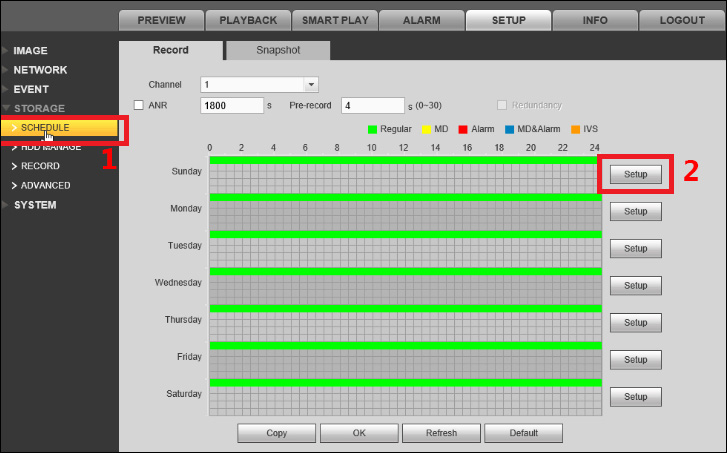Click the yellow MD legend swatch
This screenshot has height=453, width=727.
click(427, 129)
